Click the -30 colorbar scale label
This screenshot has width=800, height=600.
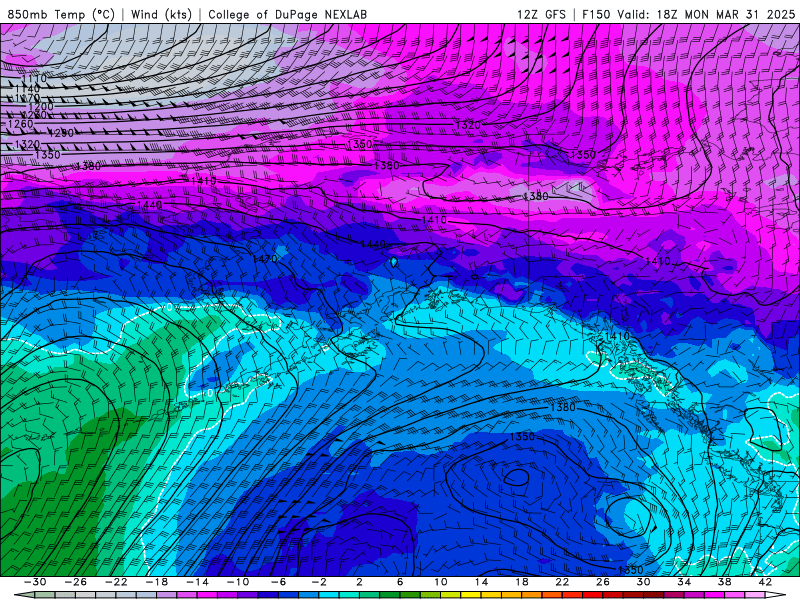tap(35, 582)
